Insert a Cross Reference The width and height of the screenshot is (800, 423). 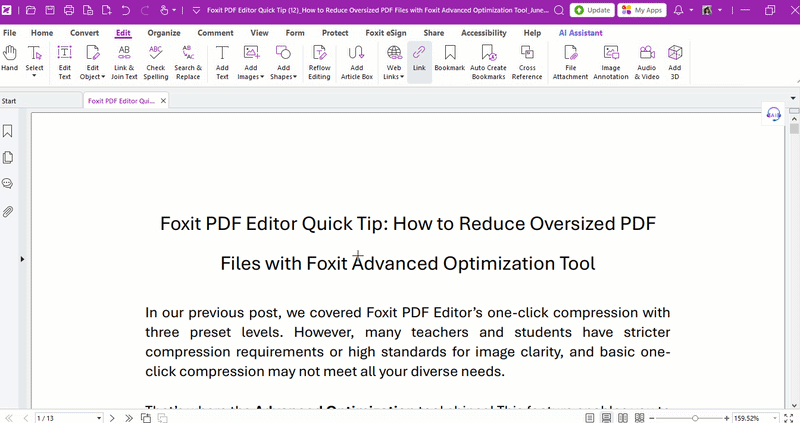(x=527, y=62)
